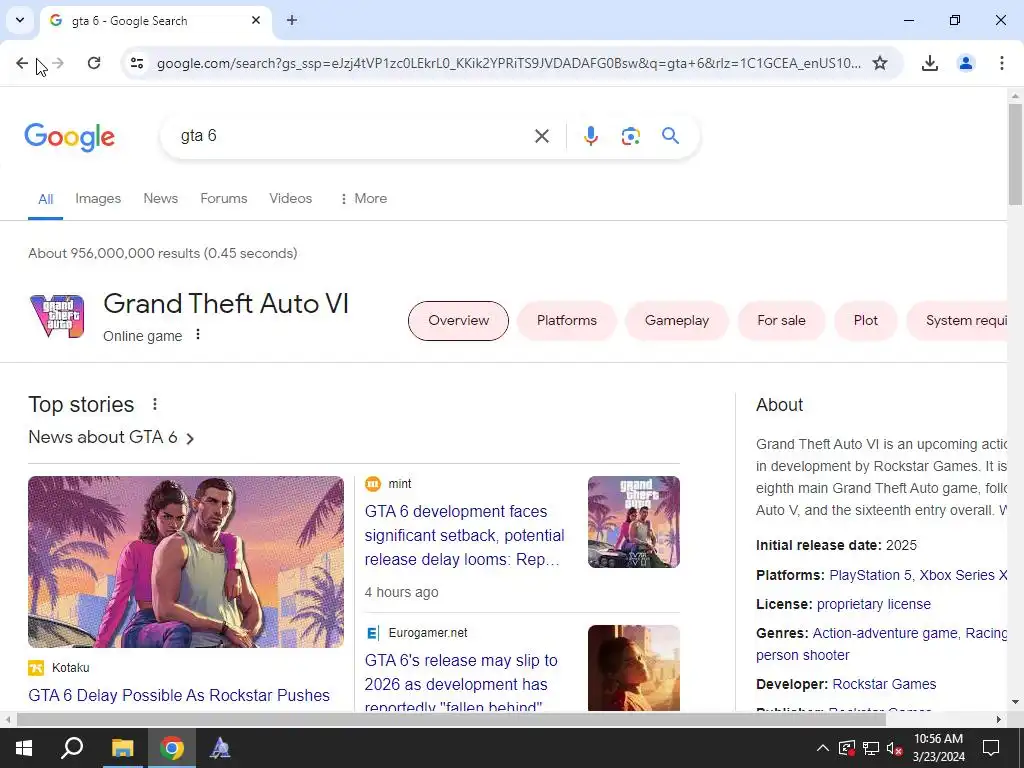The image size is (1024, 768).
Task: Clear the search box with X icon
Action: click(541, 136)
